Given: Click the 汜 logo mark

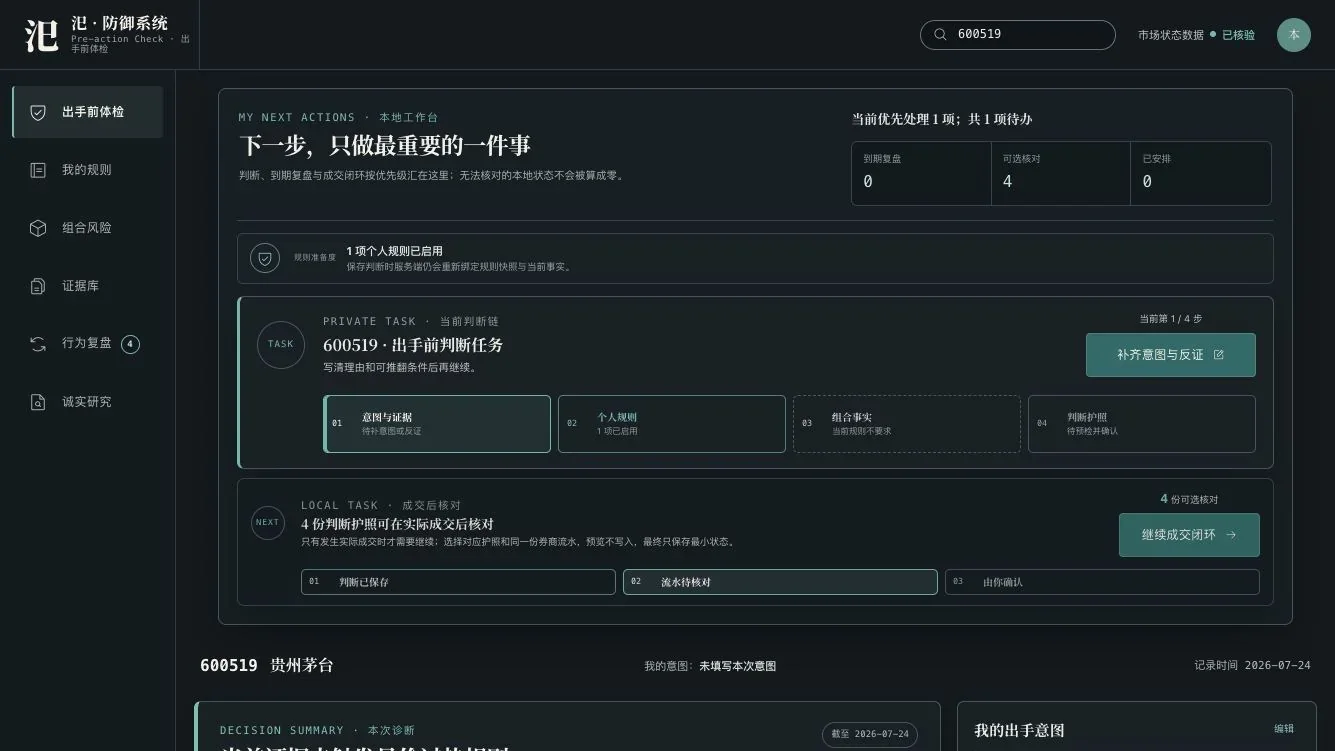Looking at the screenshot, I should pos(42,35).
